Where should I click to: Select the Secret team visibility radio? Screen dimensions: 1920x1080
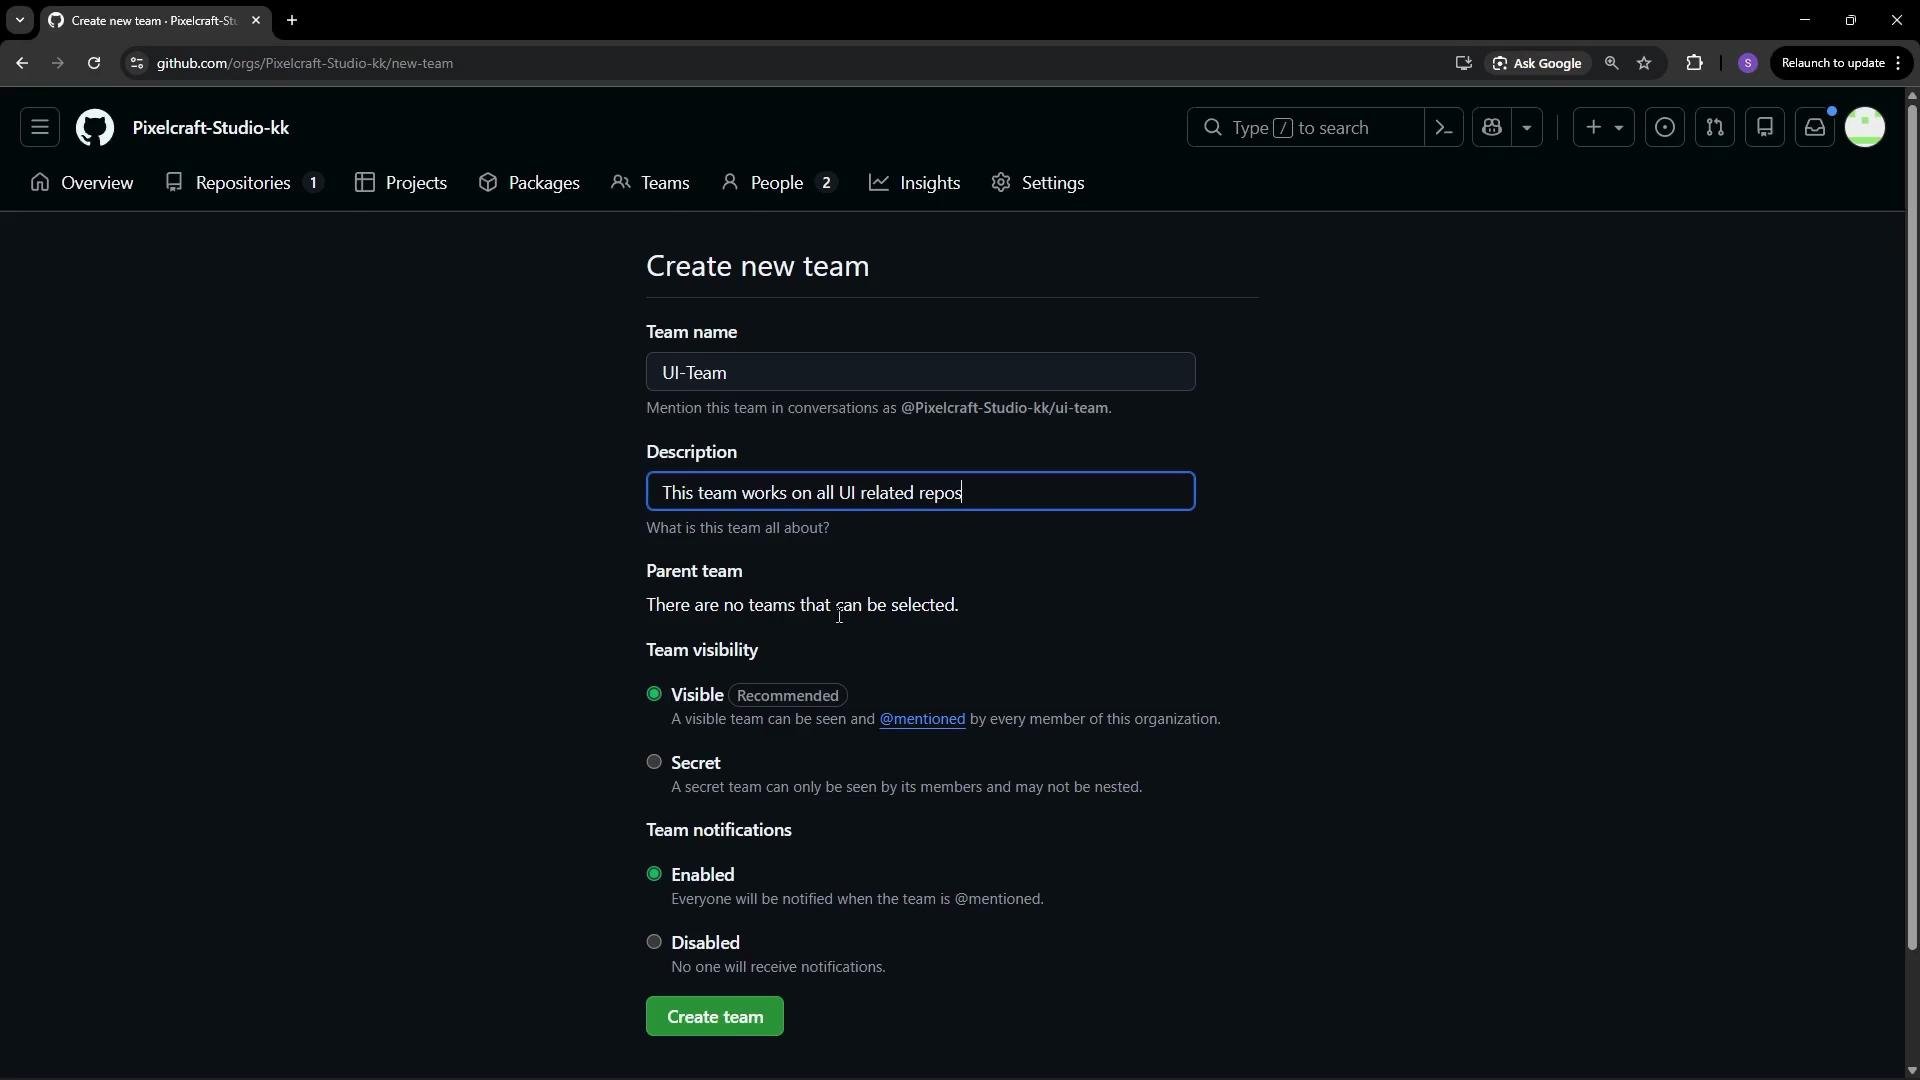coord(654,762)
